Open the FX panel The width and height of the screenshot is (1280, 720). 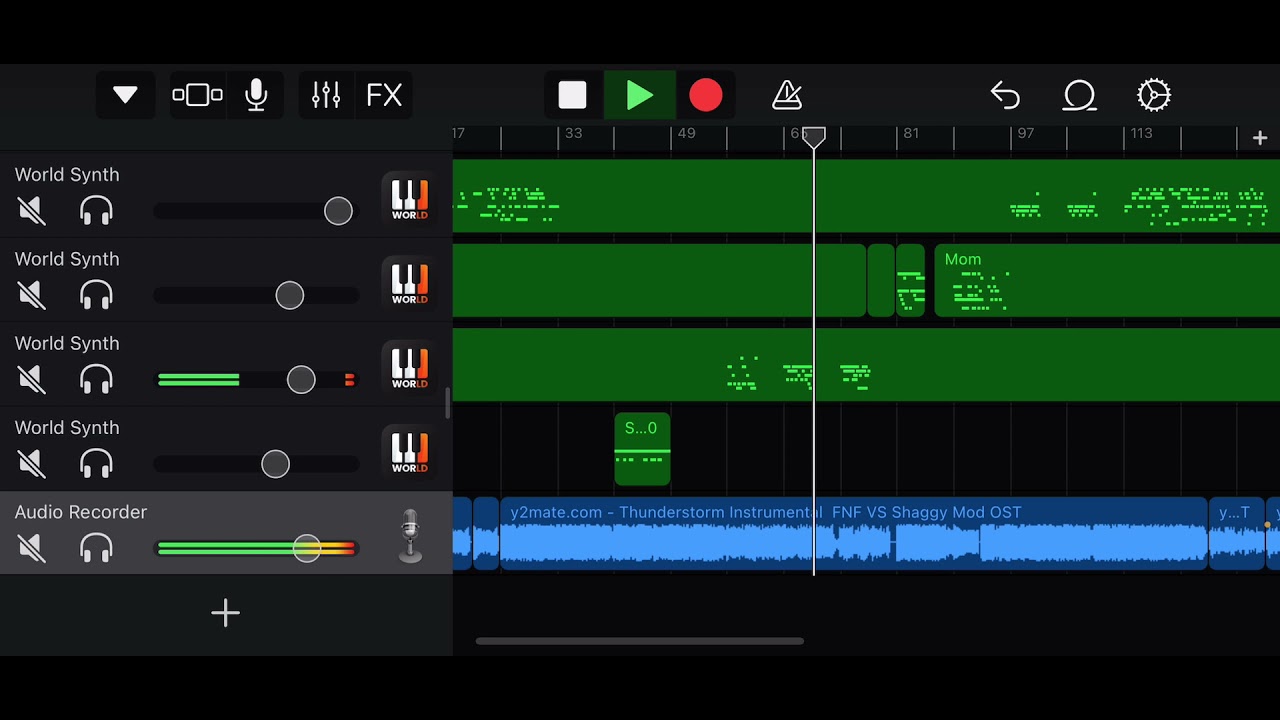[384, 95]
